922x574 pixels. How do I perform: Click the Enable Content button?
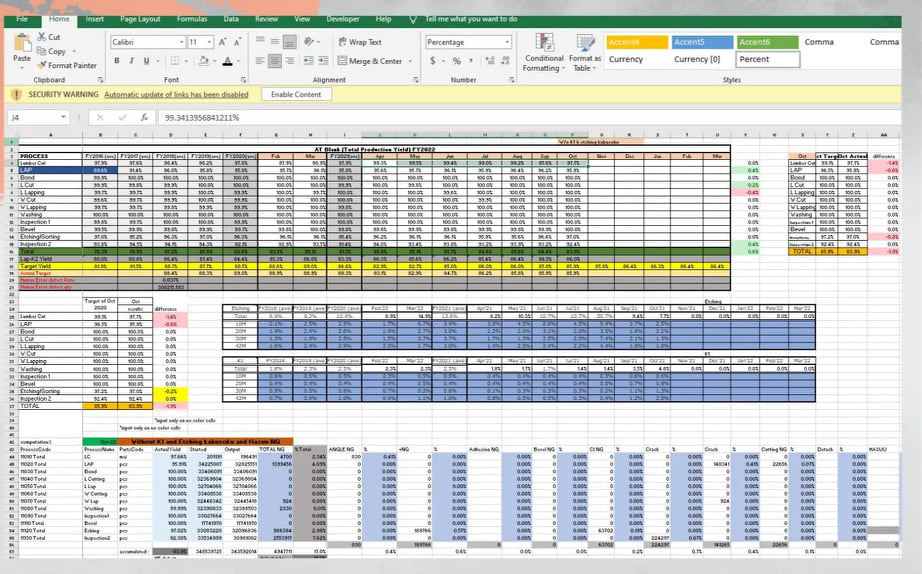tap(296, 94)
